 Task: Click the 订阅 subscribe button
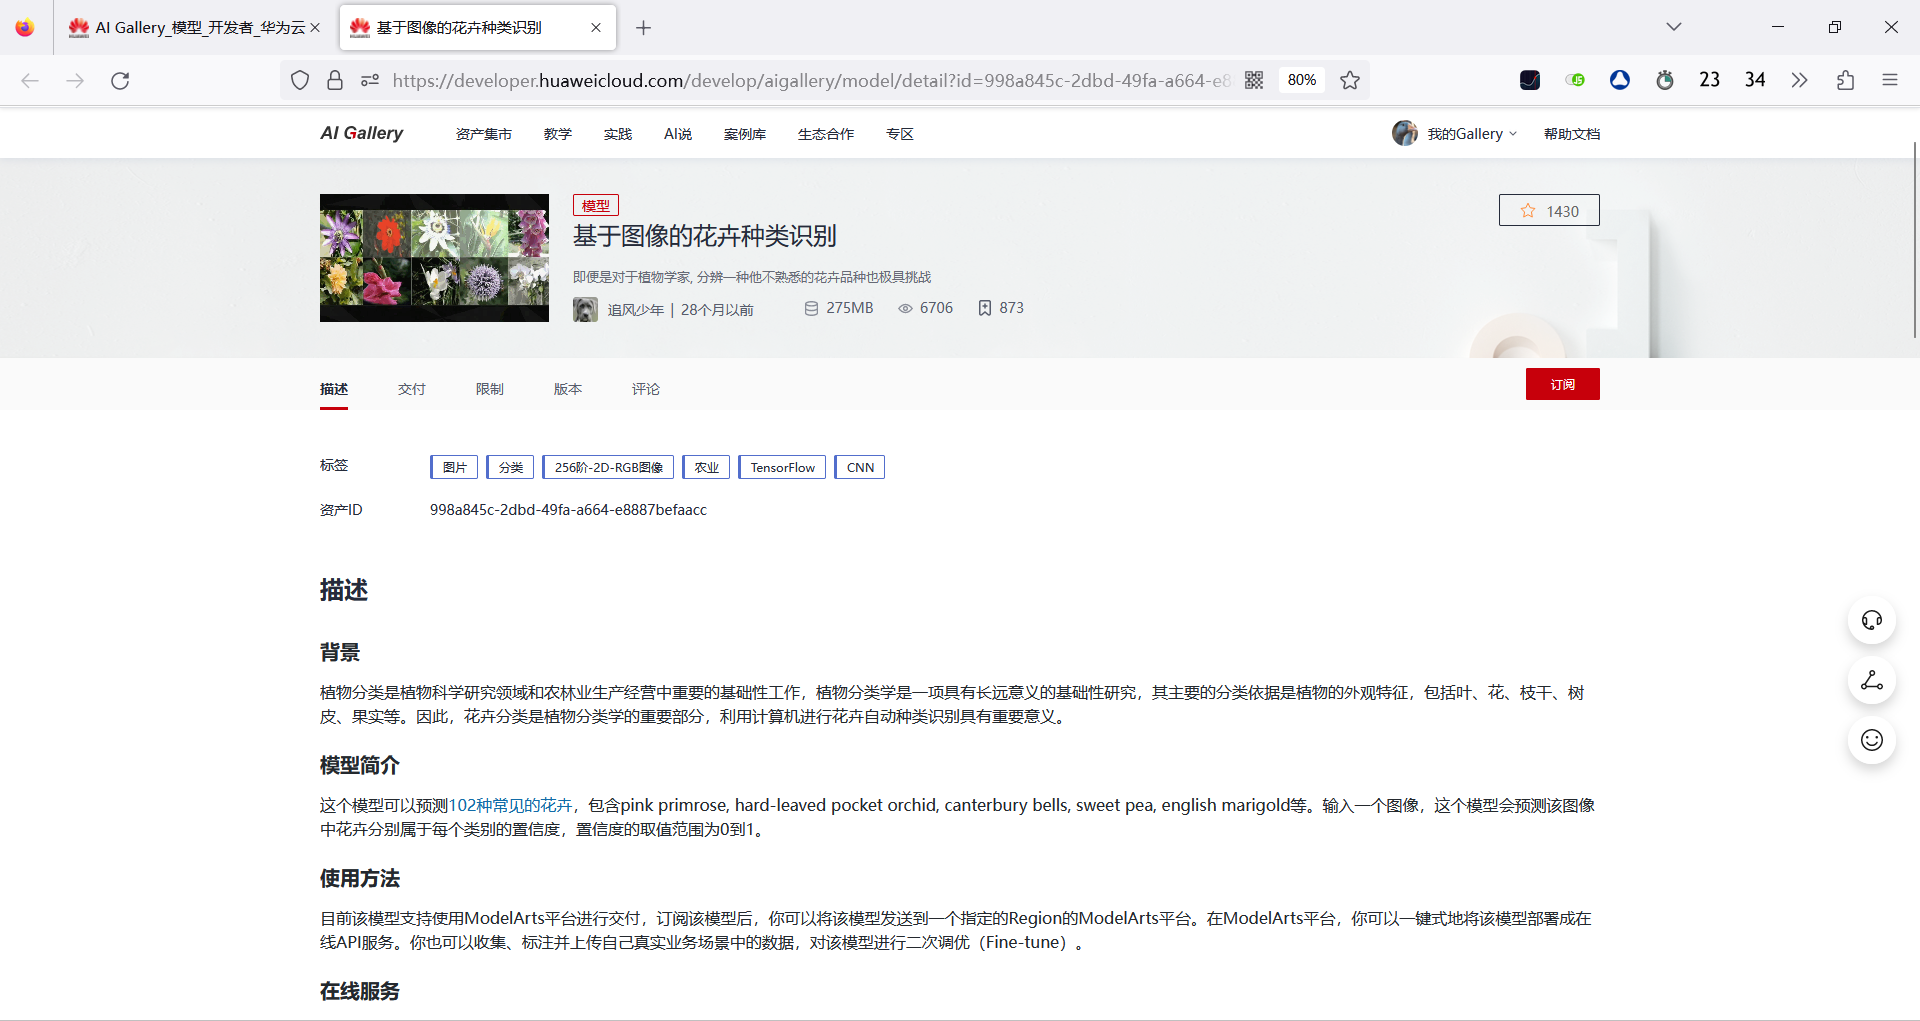(x=1563, y=383)
